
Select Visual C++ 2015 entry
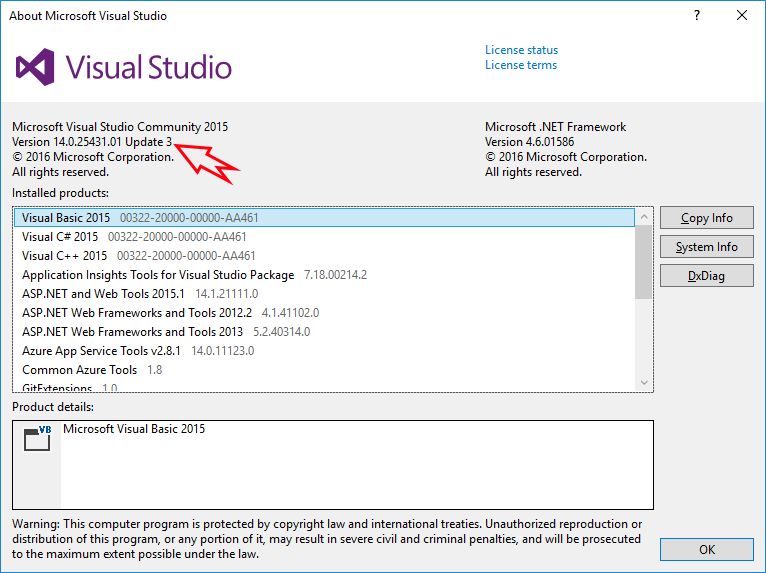point(64,256)
